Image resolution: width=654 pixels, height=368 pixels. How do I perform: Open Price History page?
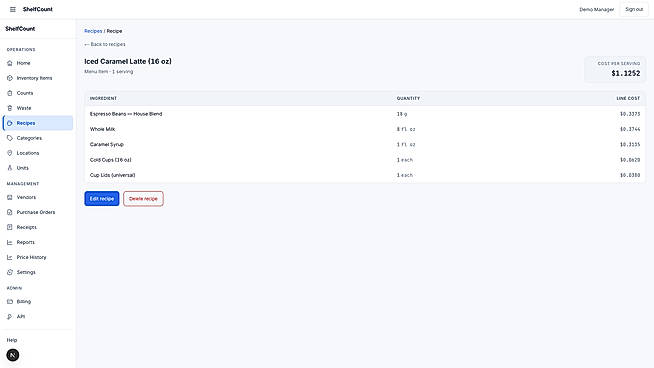(x=38, y=257)
